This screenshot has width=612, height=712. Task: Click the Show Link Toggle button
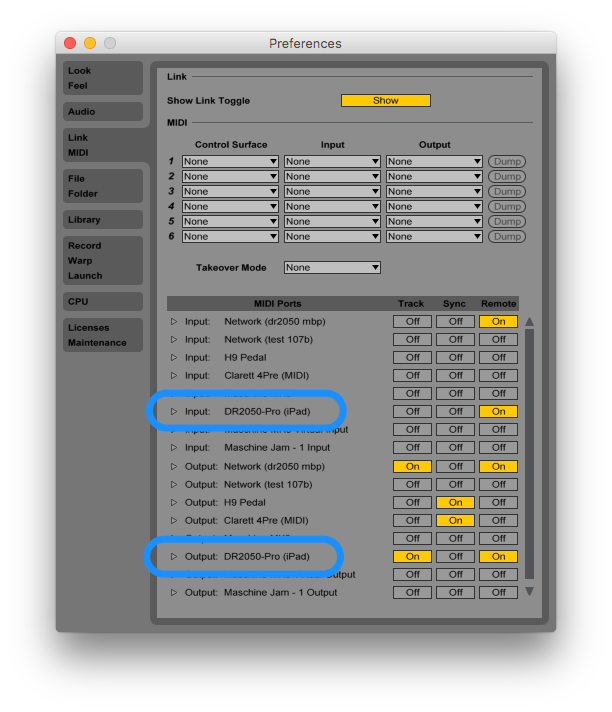pos(385,101)
